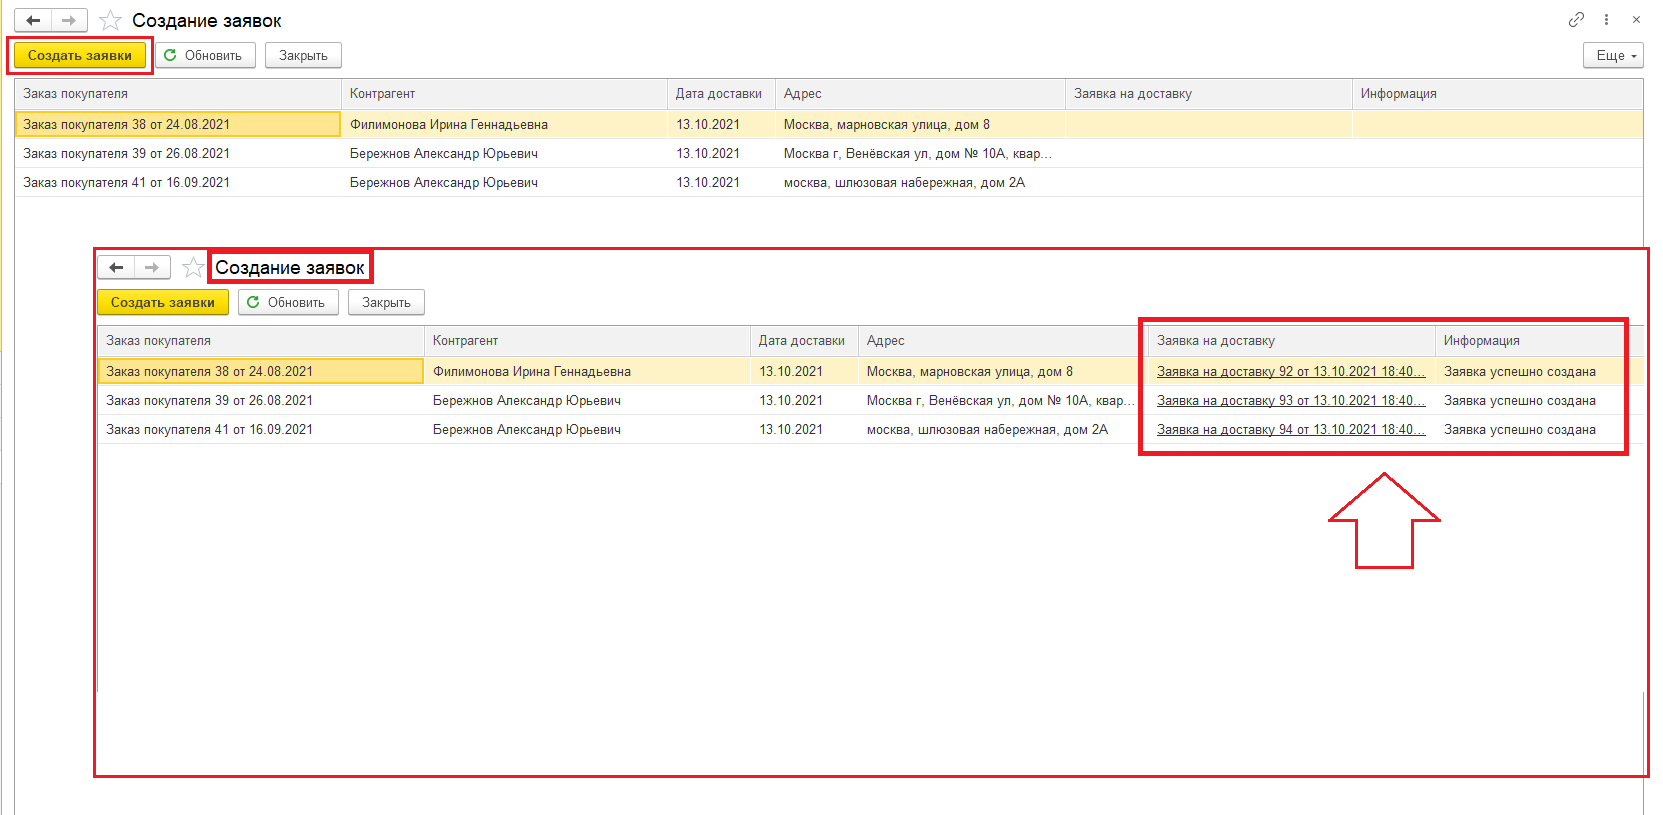Viewport: 1663px width, 815px height.
Task: Add main form to favorites with star icon
Action: (111, 20)
